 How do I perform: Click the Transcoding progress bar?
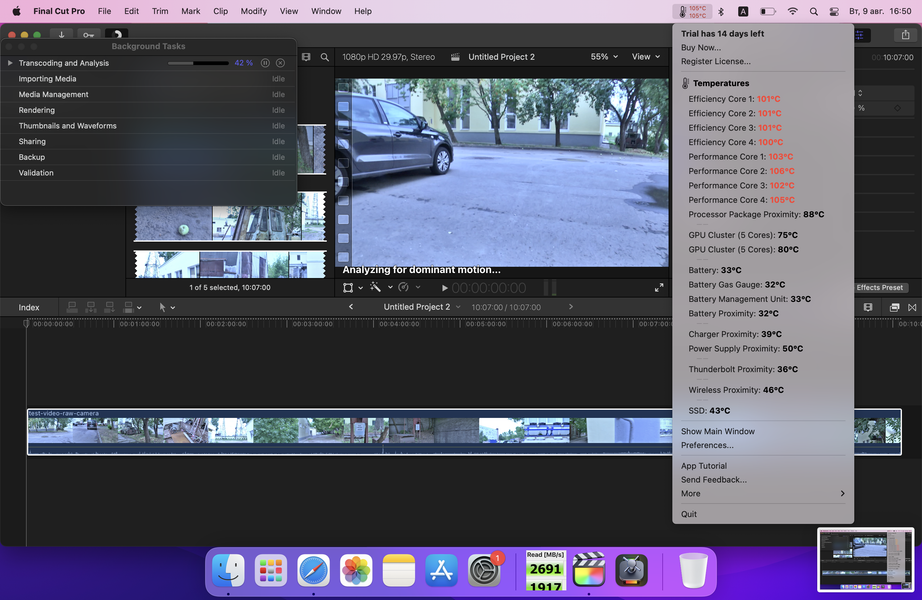(x=198, y=63)
